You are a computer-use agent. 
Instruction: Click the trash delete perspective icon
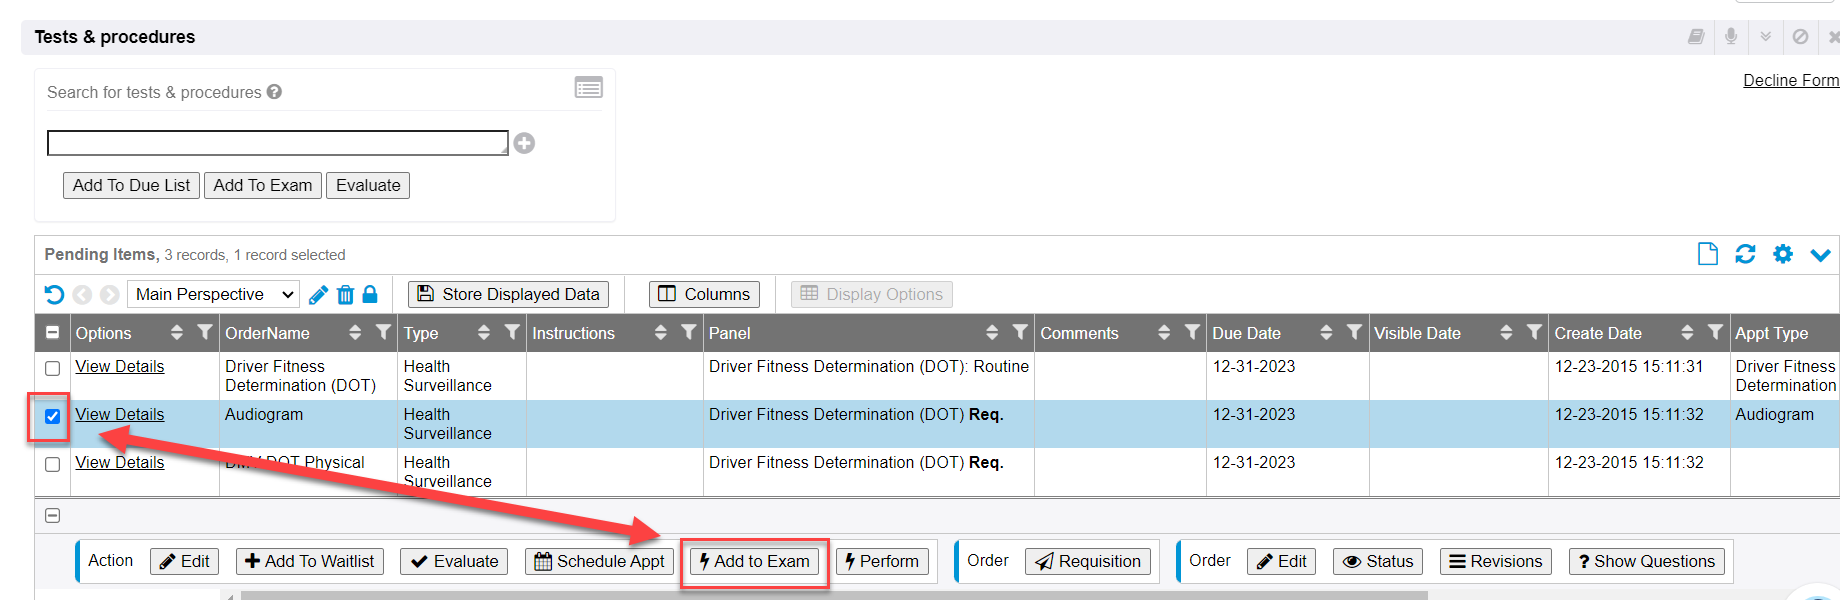click(x=345, y=294)
